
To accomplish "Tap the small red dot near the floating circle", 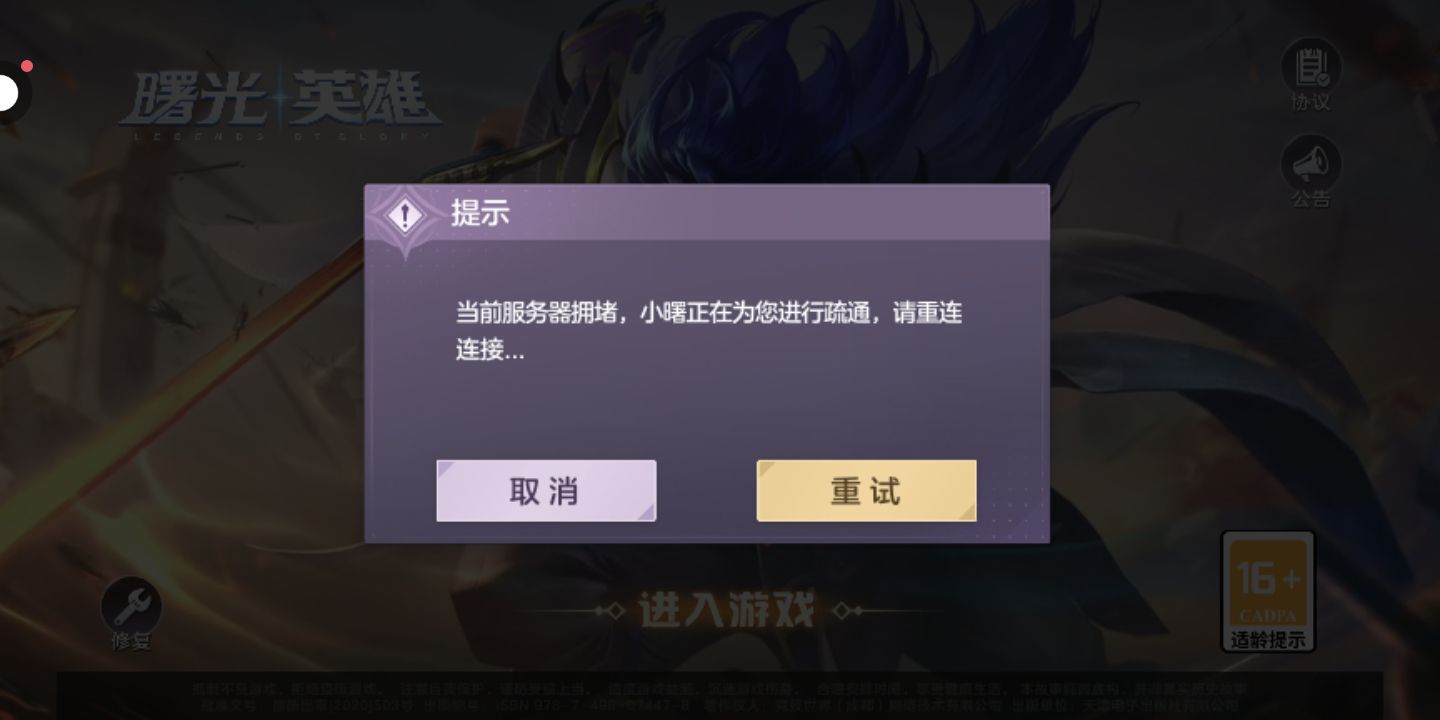I will pyautogui.click(x=27, y=66).
